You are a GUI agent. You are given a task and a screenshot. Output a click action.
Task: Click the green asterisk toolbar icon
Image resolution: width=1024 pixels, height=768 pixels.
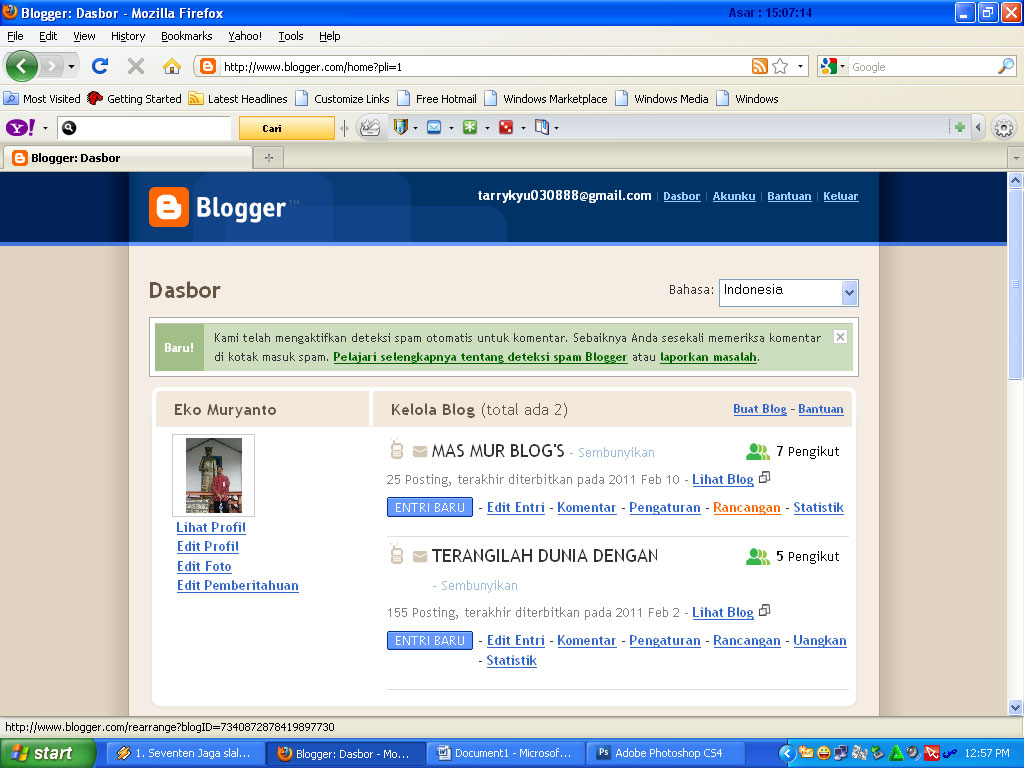[x=470, y=127]
